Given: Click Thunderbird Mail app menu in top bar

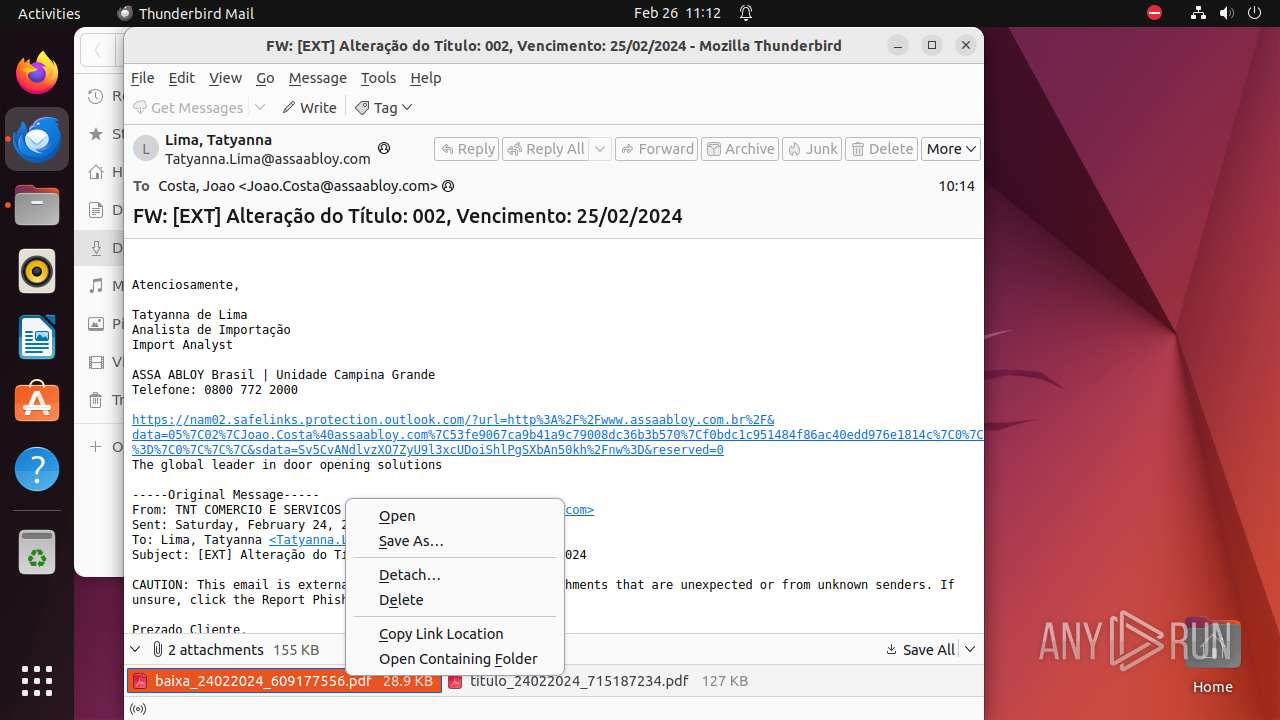Looking at the screenshot, I should (186, 13).
